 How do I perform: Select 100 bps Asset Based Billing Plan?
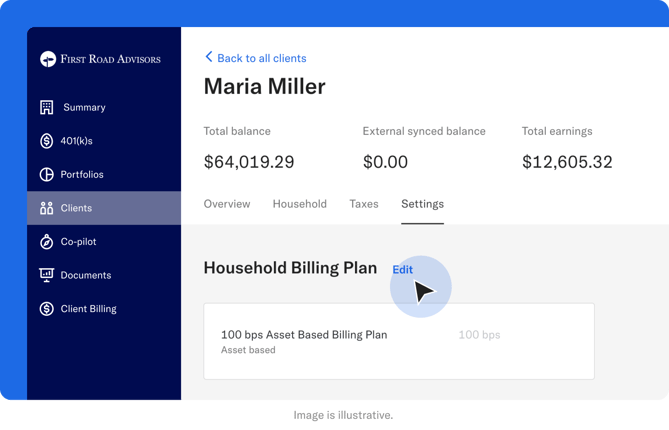304,335
